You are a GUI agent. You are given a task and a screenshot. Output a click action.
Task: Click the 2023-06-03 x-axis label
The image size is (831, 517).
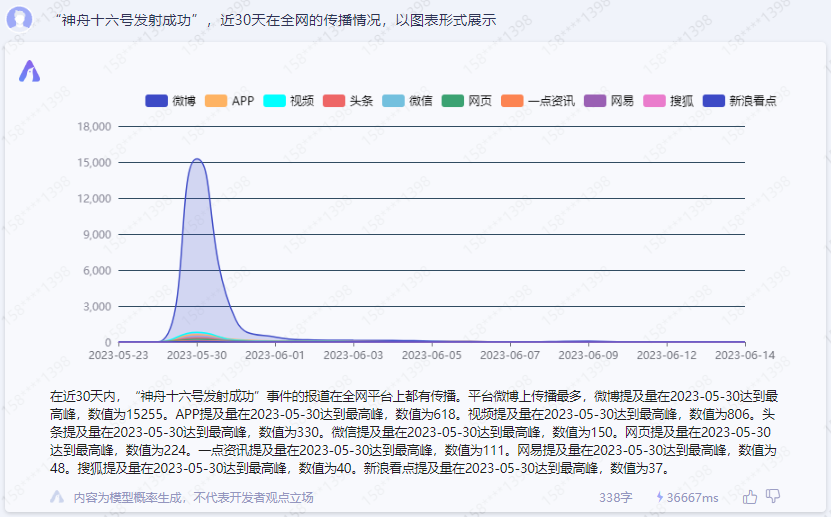tap(353, 355)
